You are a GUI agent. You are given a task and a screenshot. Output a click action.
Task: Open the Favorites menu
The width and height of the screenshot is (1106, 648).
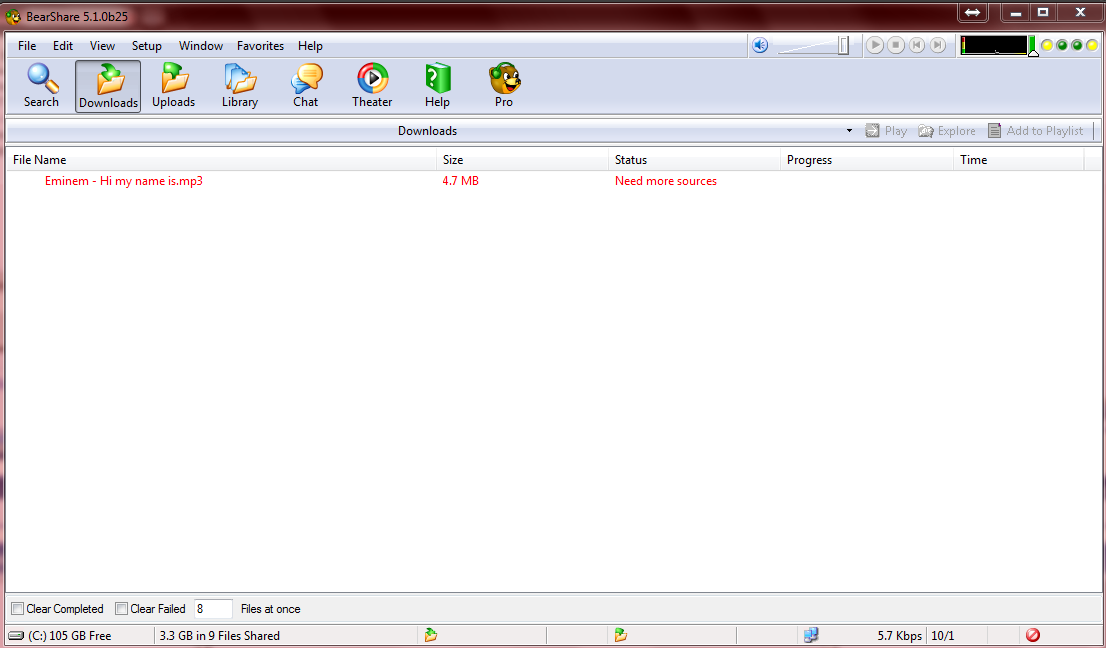pos(260,46)
